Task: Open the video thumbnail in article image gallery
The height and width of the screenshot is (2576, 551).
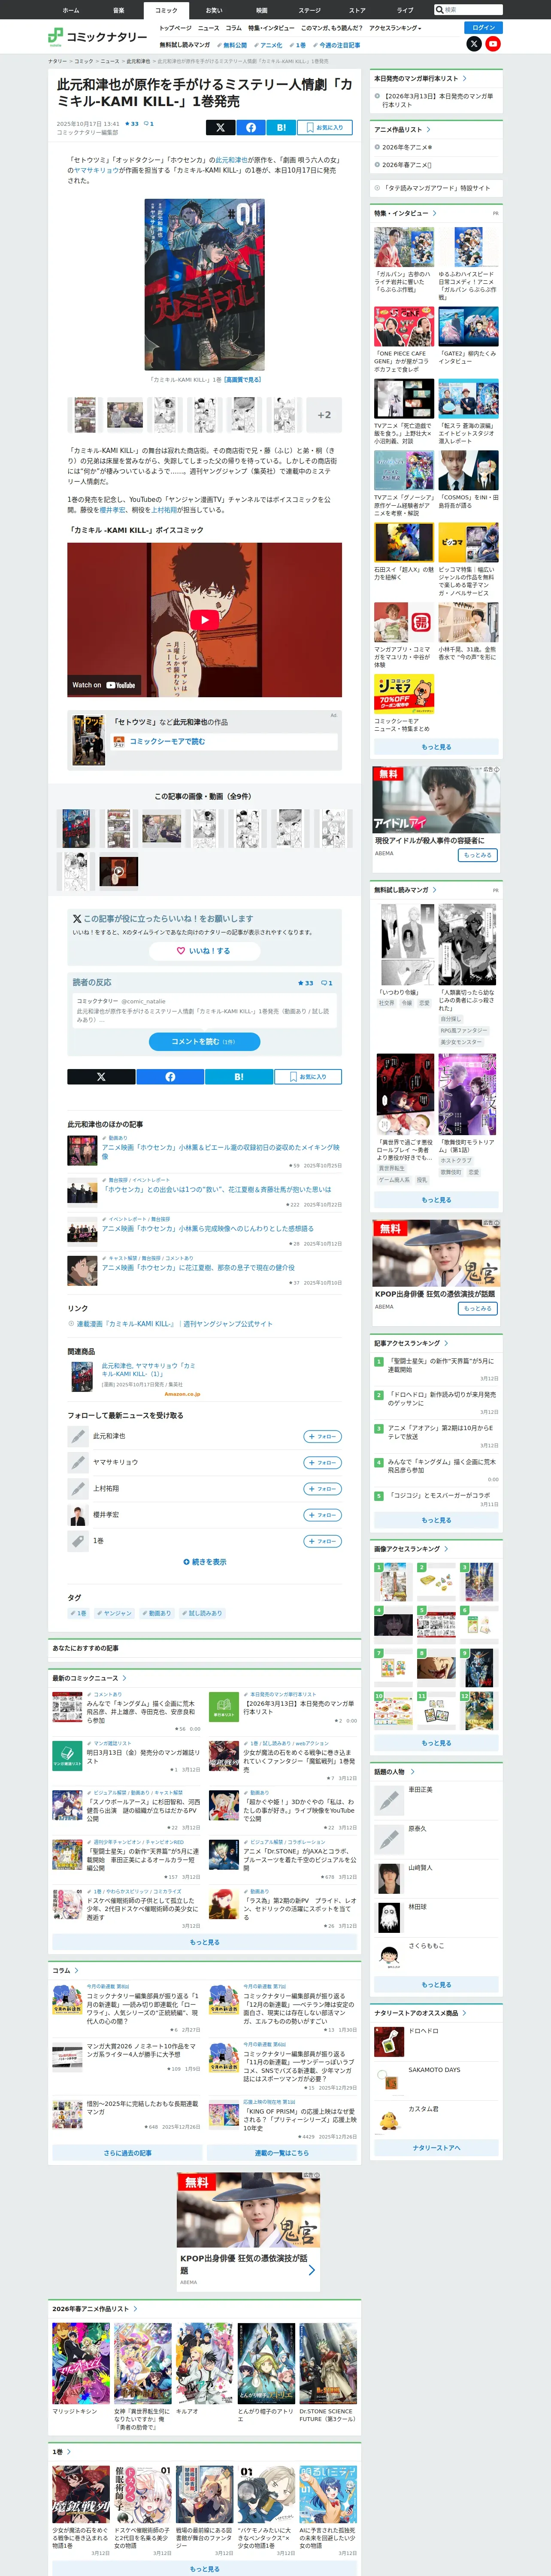Action: point(118,871)
